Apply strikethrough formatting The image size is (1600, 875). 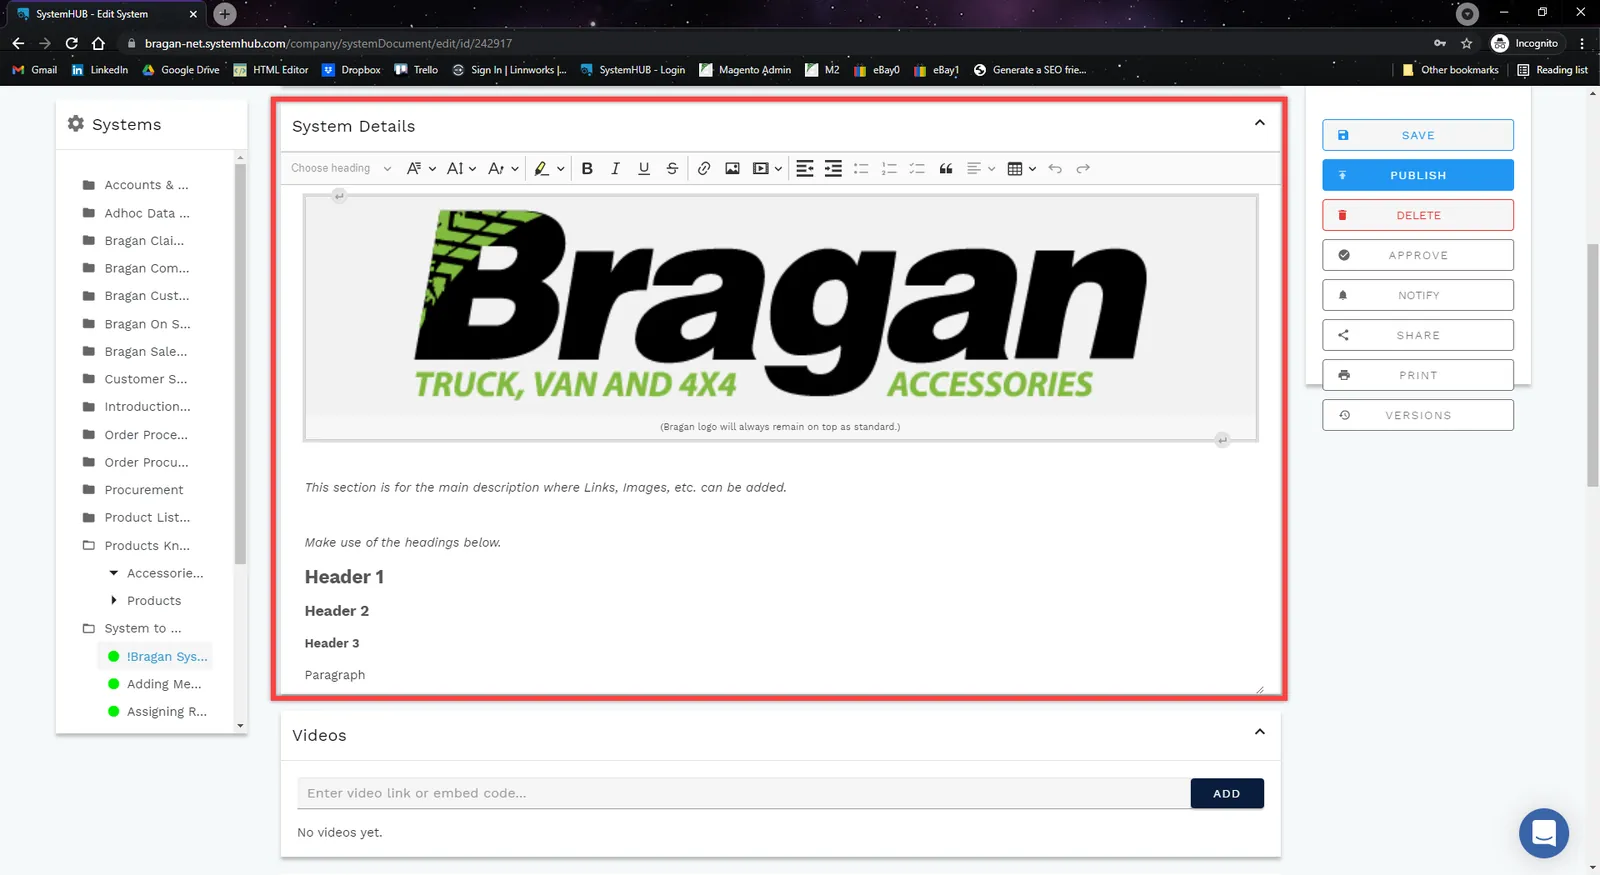[x=672, y=168]
